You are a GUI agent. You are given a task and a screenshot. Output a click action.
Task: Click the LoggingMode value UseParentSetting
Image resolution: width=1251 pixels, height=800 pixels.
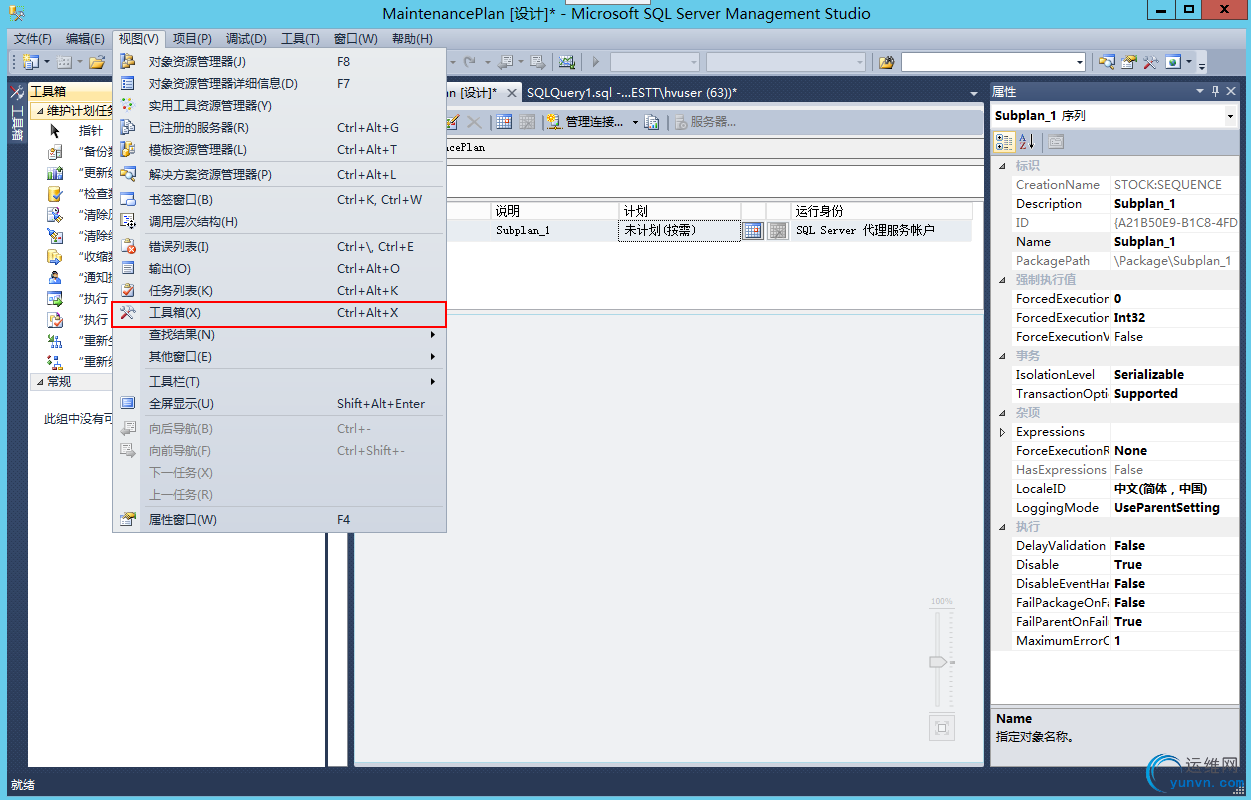pyautogui.click(x=1175, y=508)
